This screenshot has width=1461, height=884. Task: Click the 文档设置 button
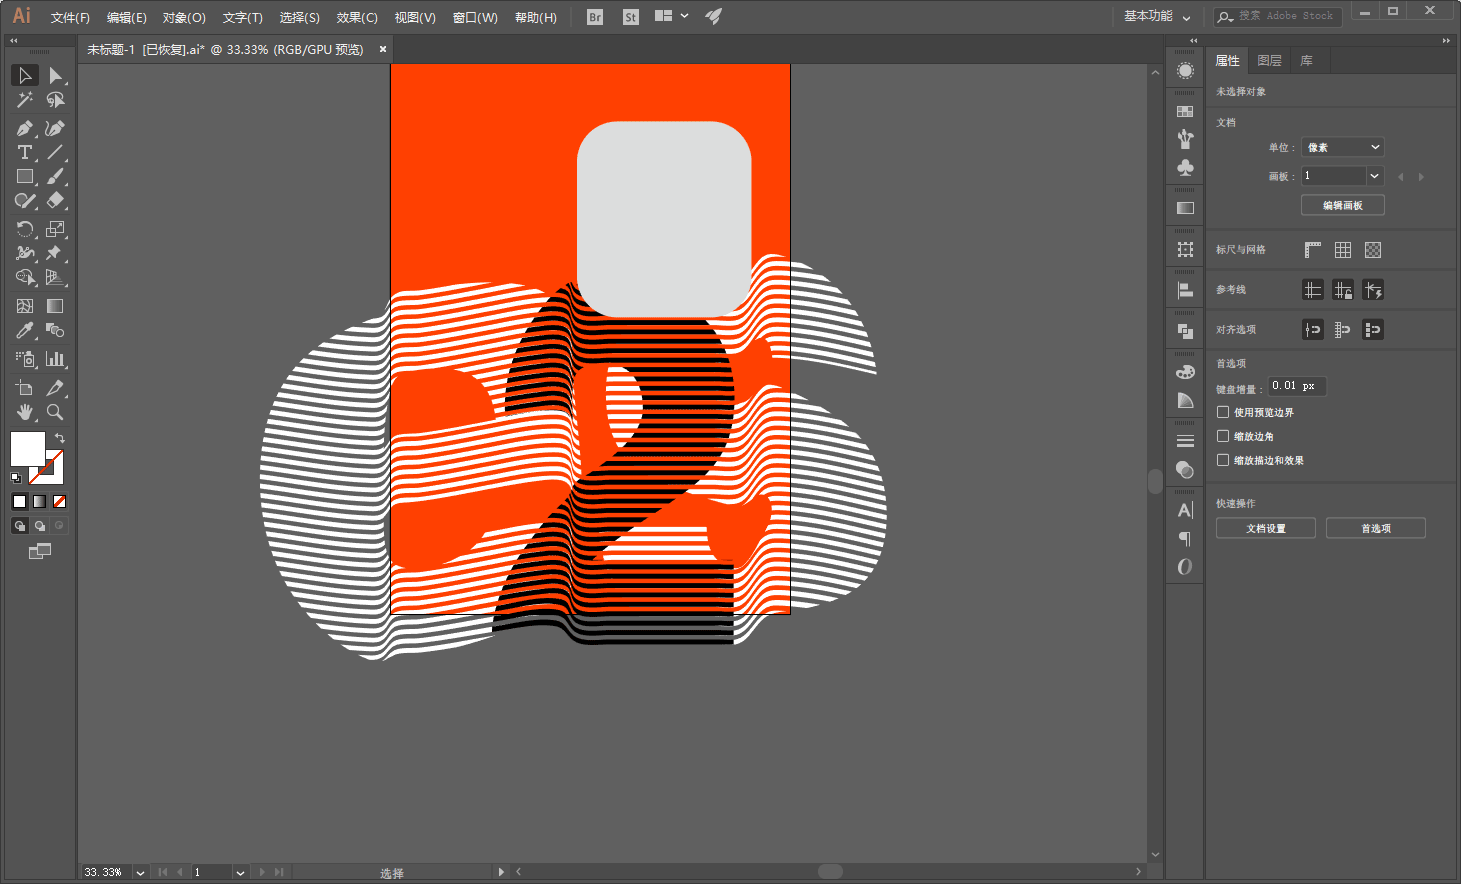pyautogui.click(x=1266, y=528)
